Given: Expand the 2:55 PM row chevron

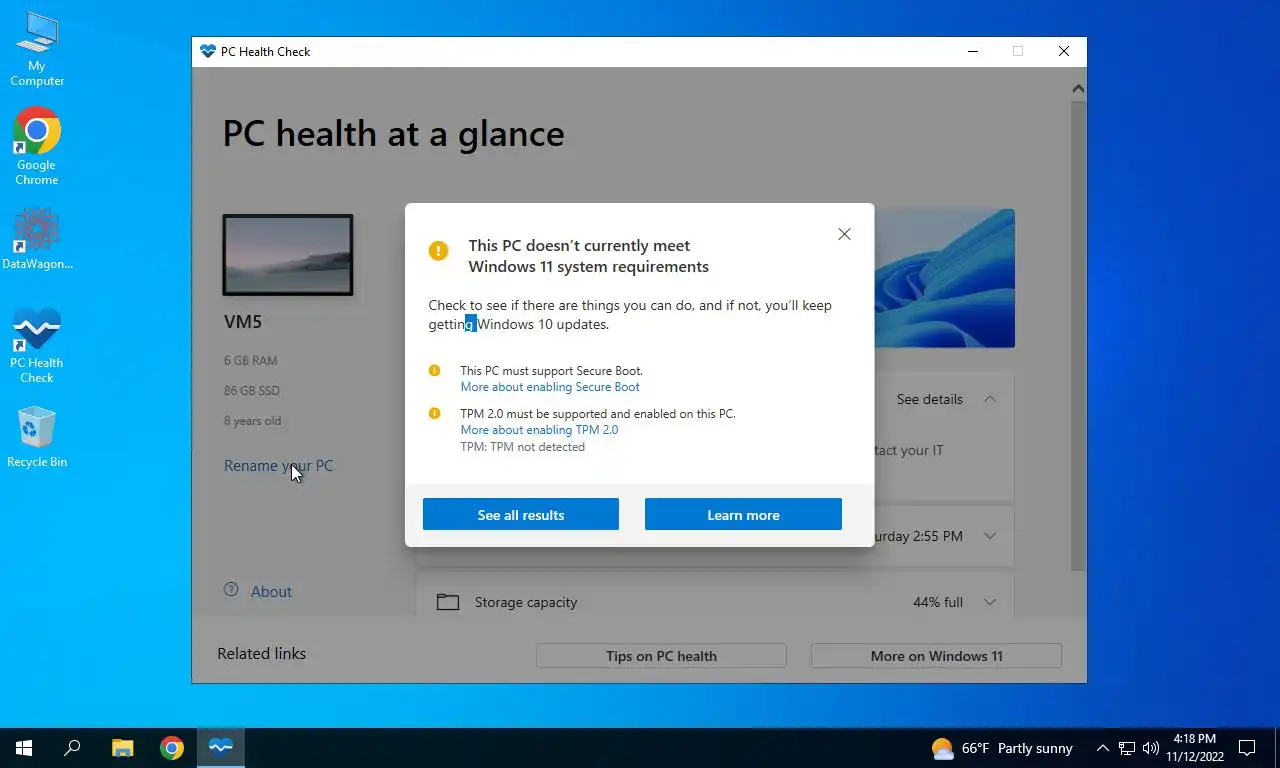Looking at the screenshot, I should (989, 536).
